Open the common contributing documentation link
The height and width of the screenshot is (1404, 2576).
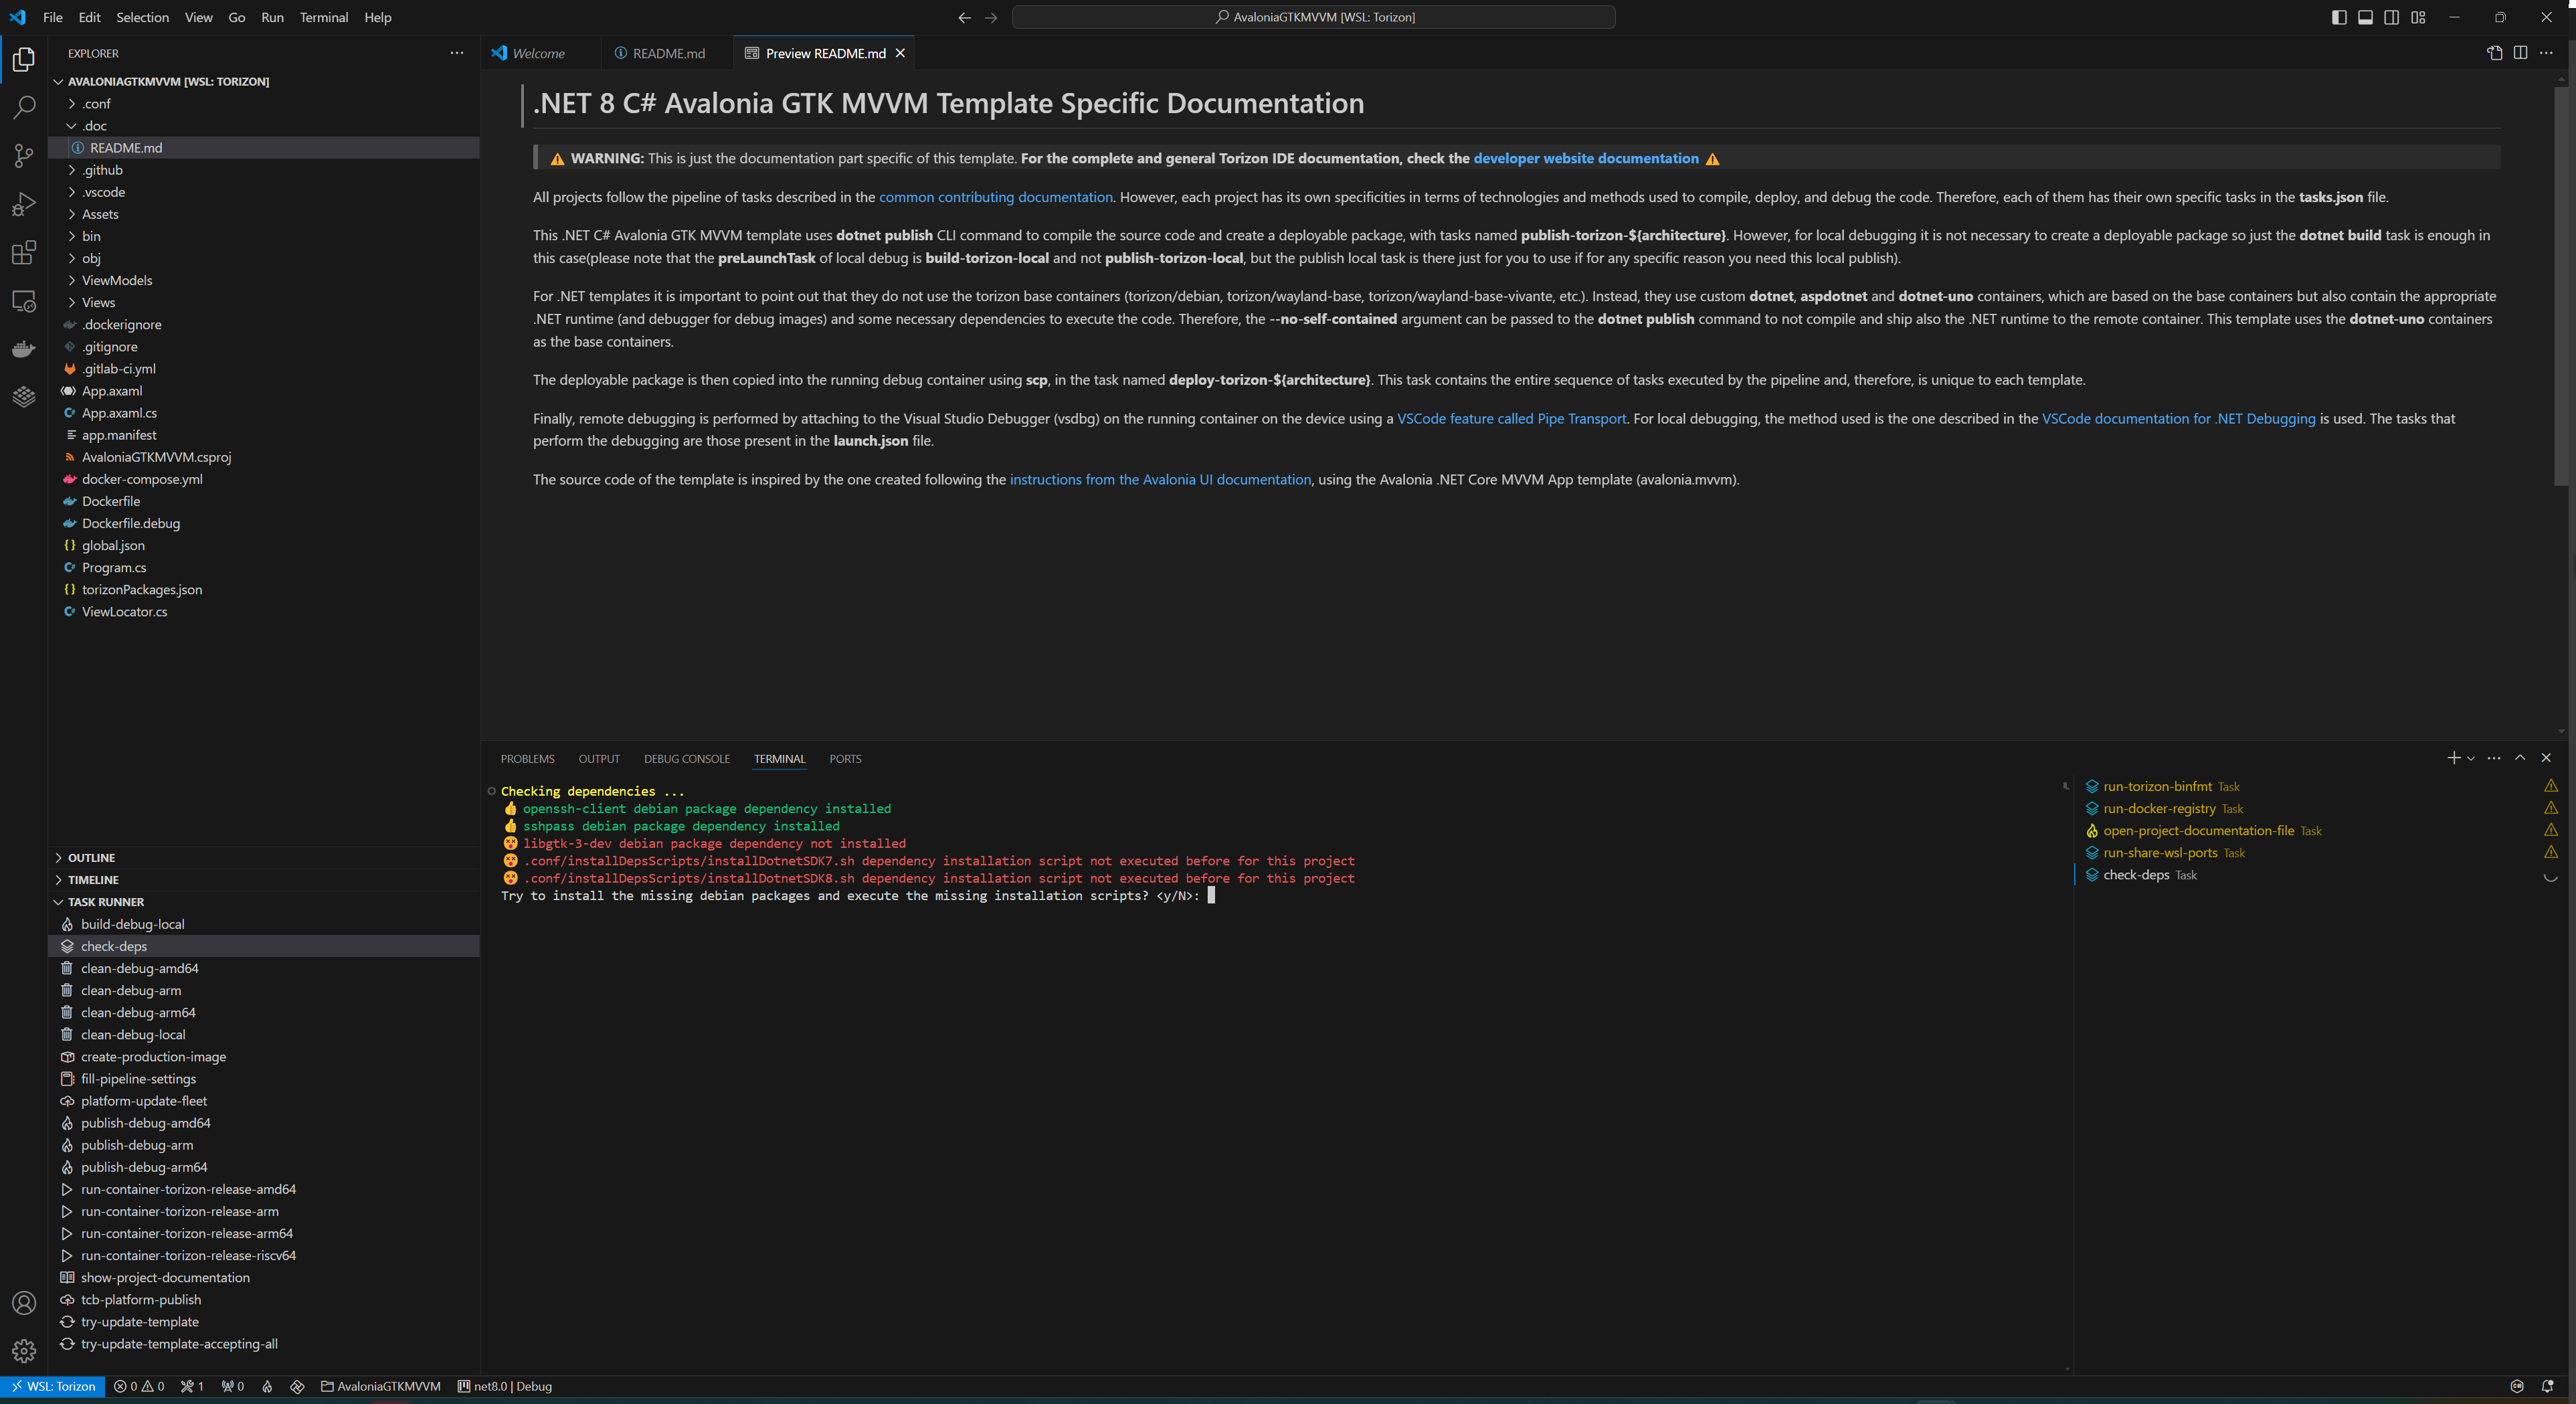coord(995,197)
